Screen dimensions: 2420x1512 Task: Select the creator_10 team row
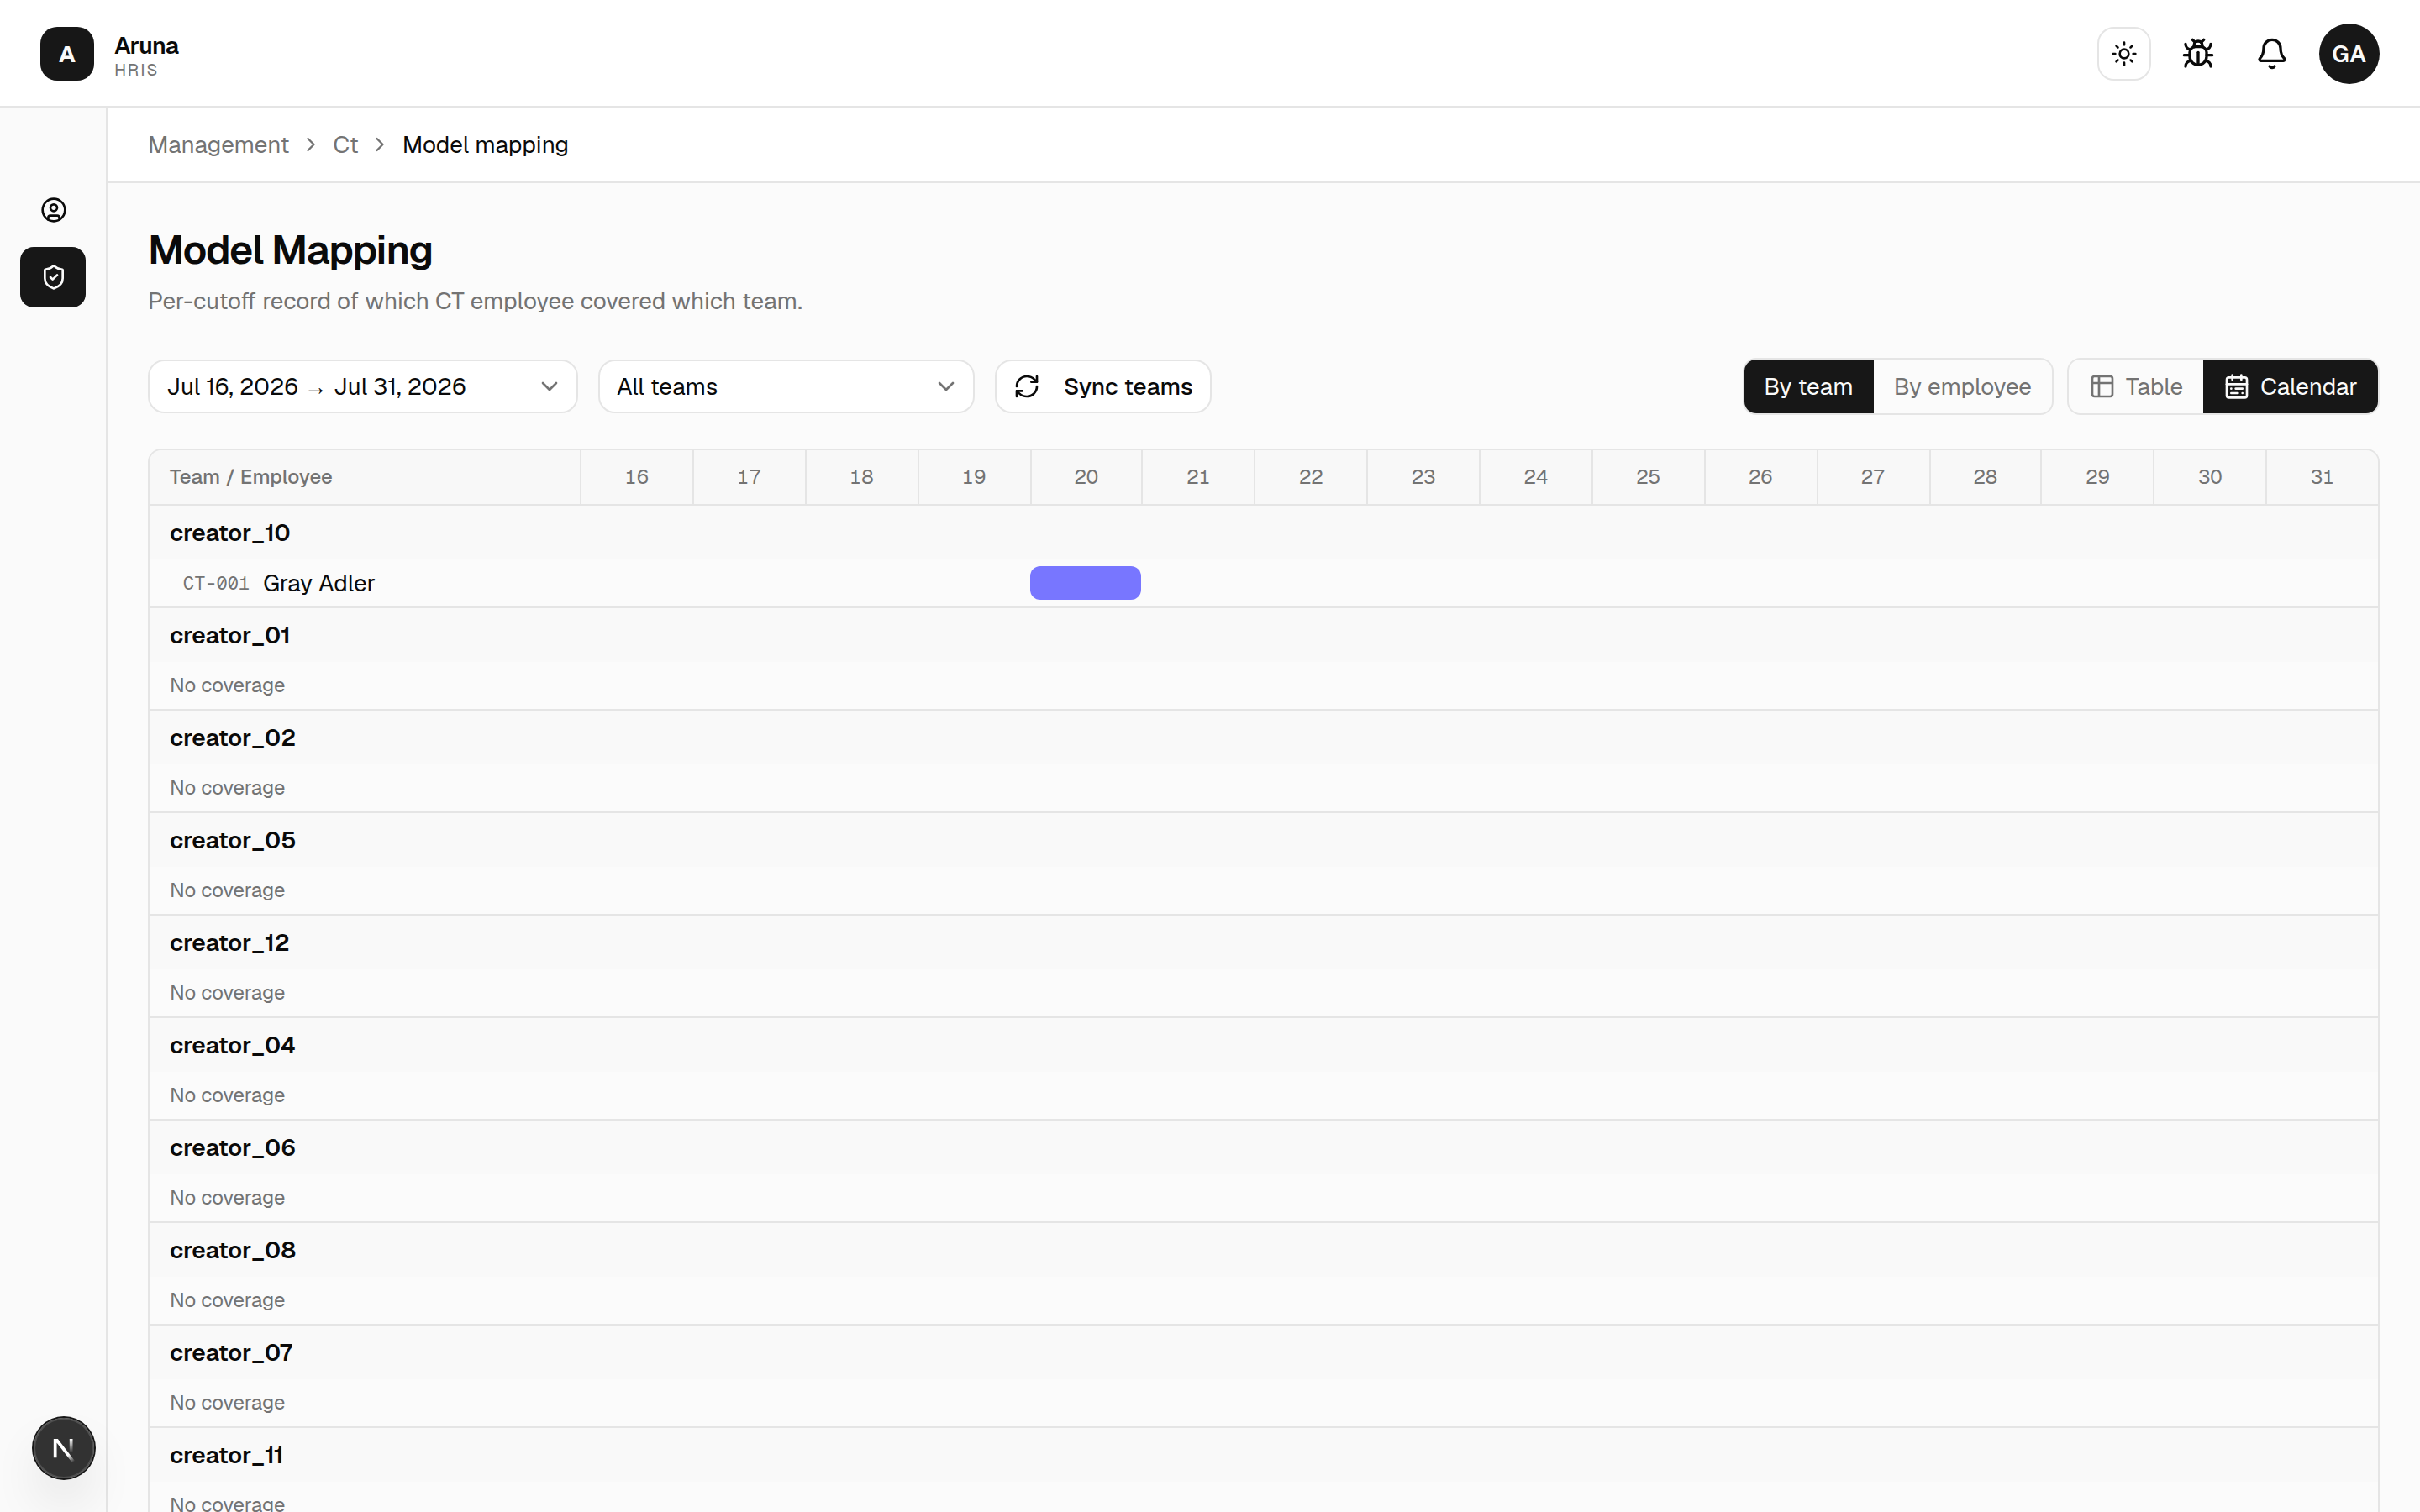[x=1263, y=533]
